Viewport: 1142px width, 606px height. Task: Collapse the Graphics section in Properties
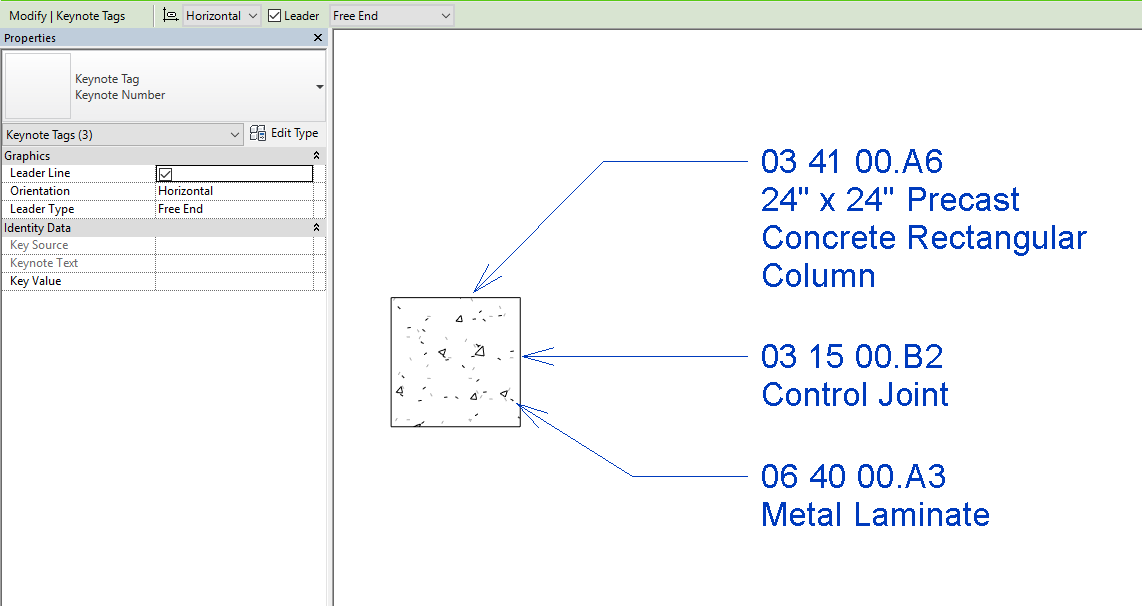(316, 155)
